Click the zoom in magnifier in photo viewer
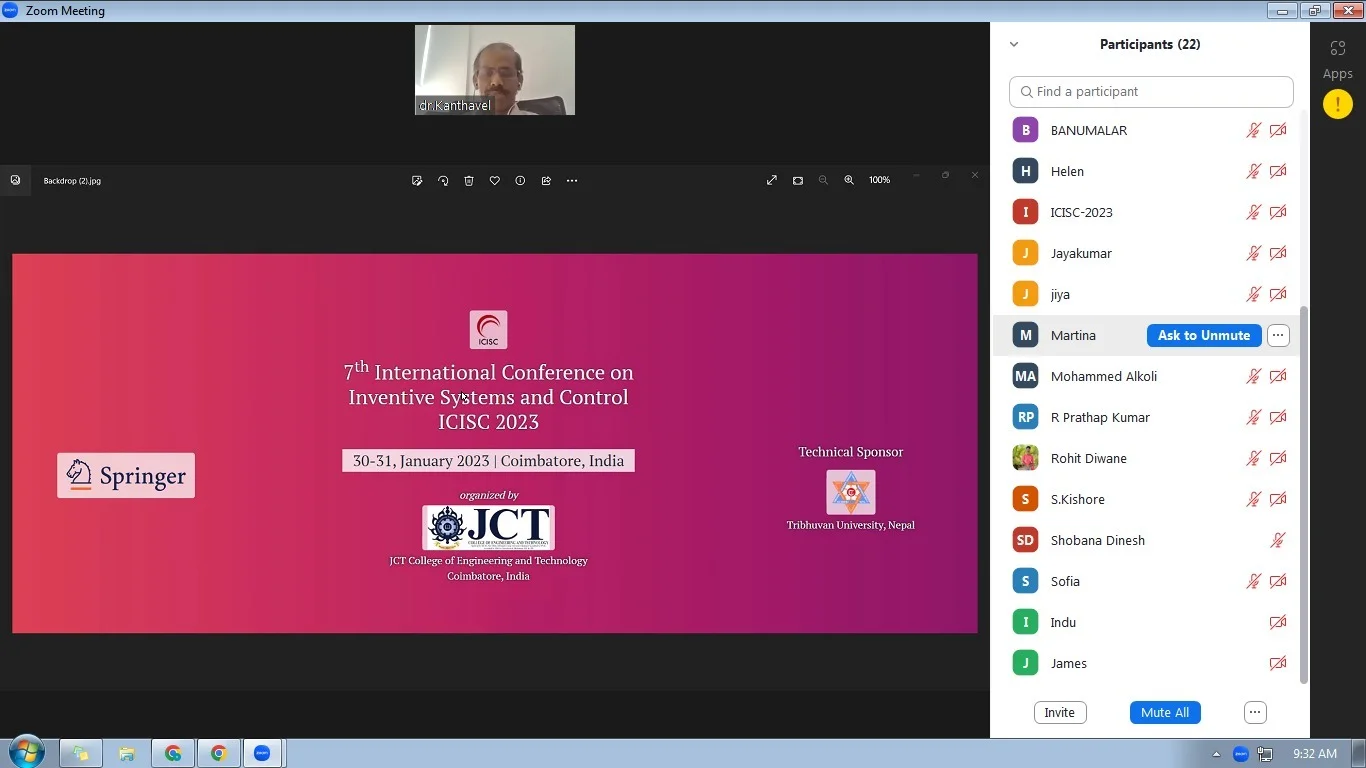Viewport: 1366px width, 768px height. pos(849,180)
